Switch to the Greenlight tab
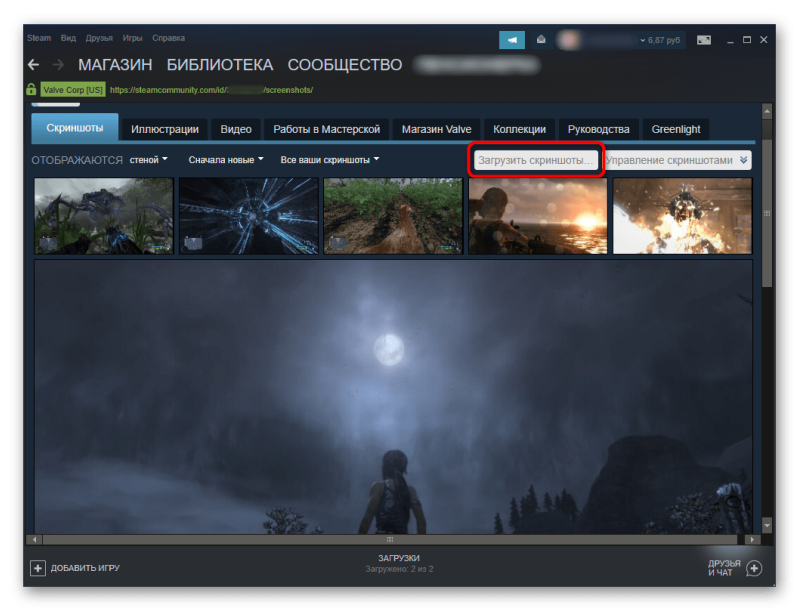The image size is (800, 611). pos(676,129)
